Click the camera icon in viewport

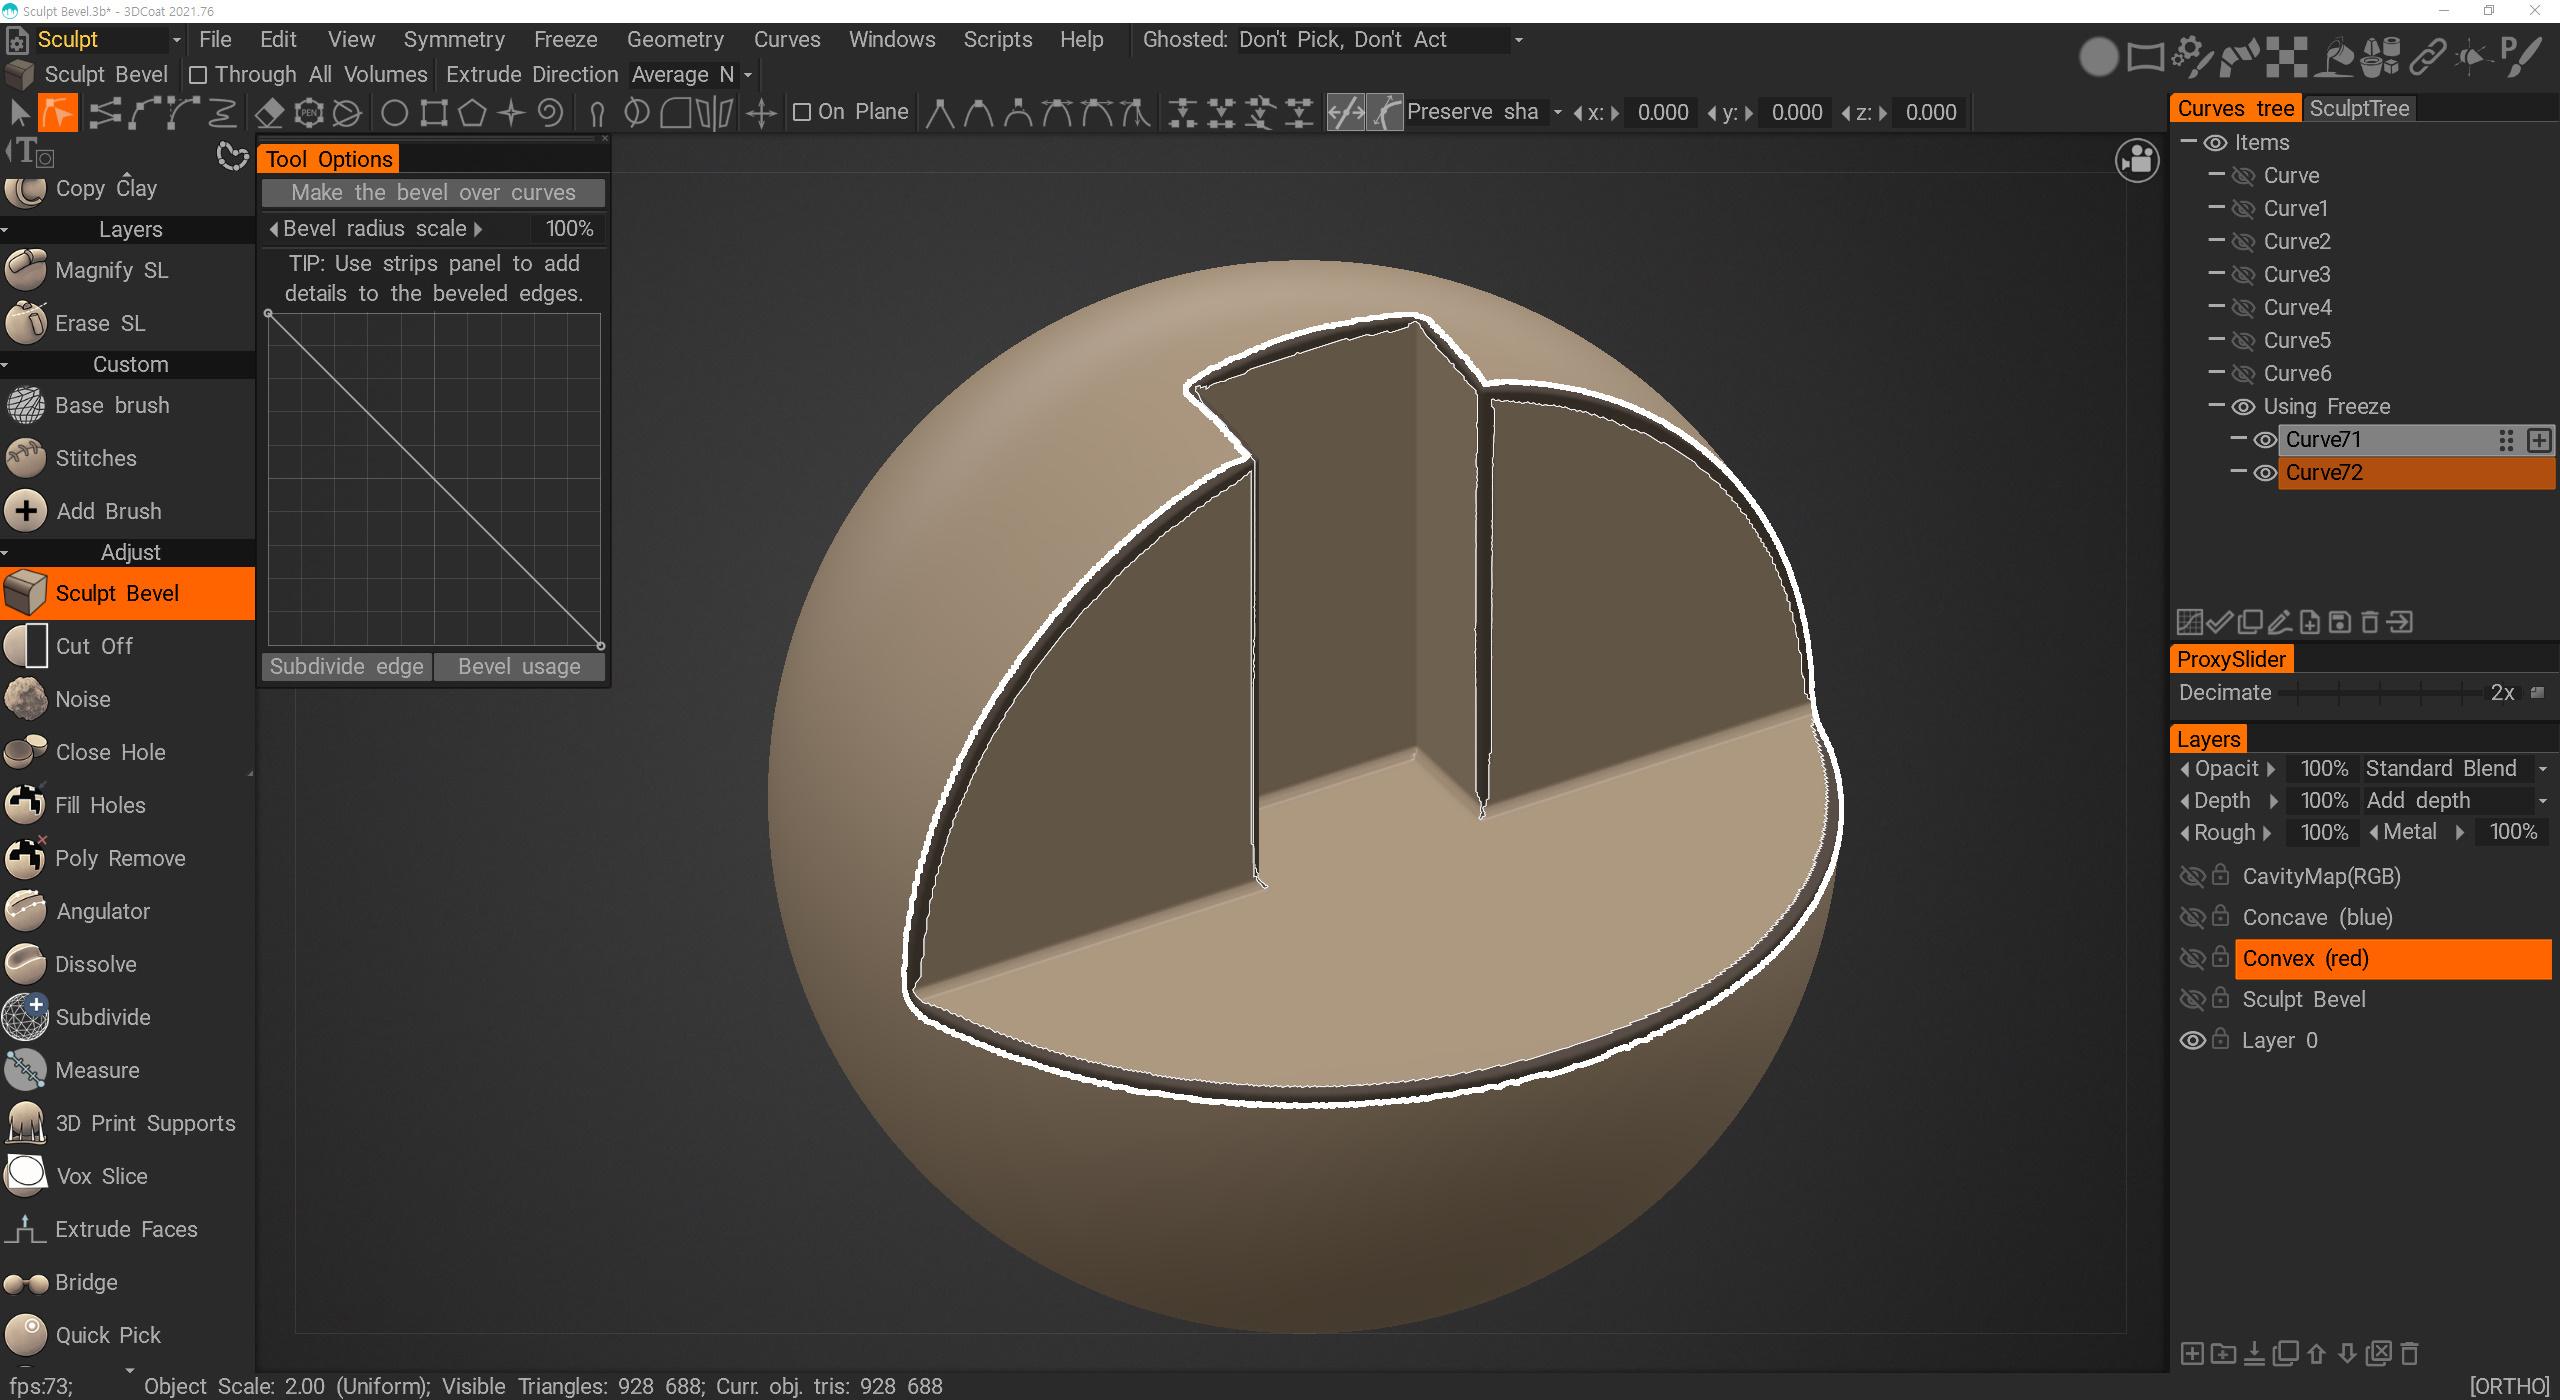tap(2137, 160)
